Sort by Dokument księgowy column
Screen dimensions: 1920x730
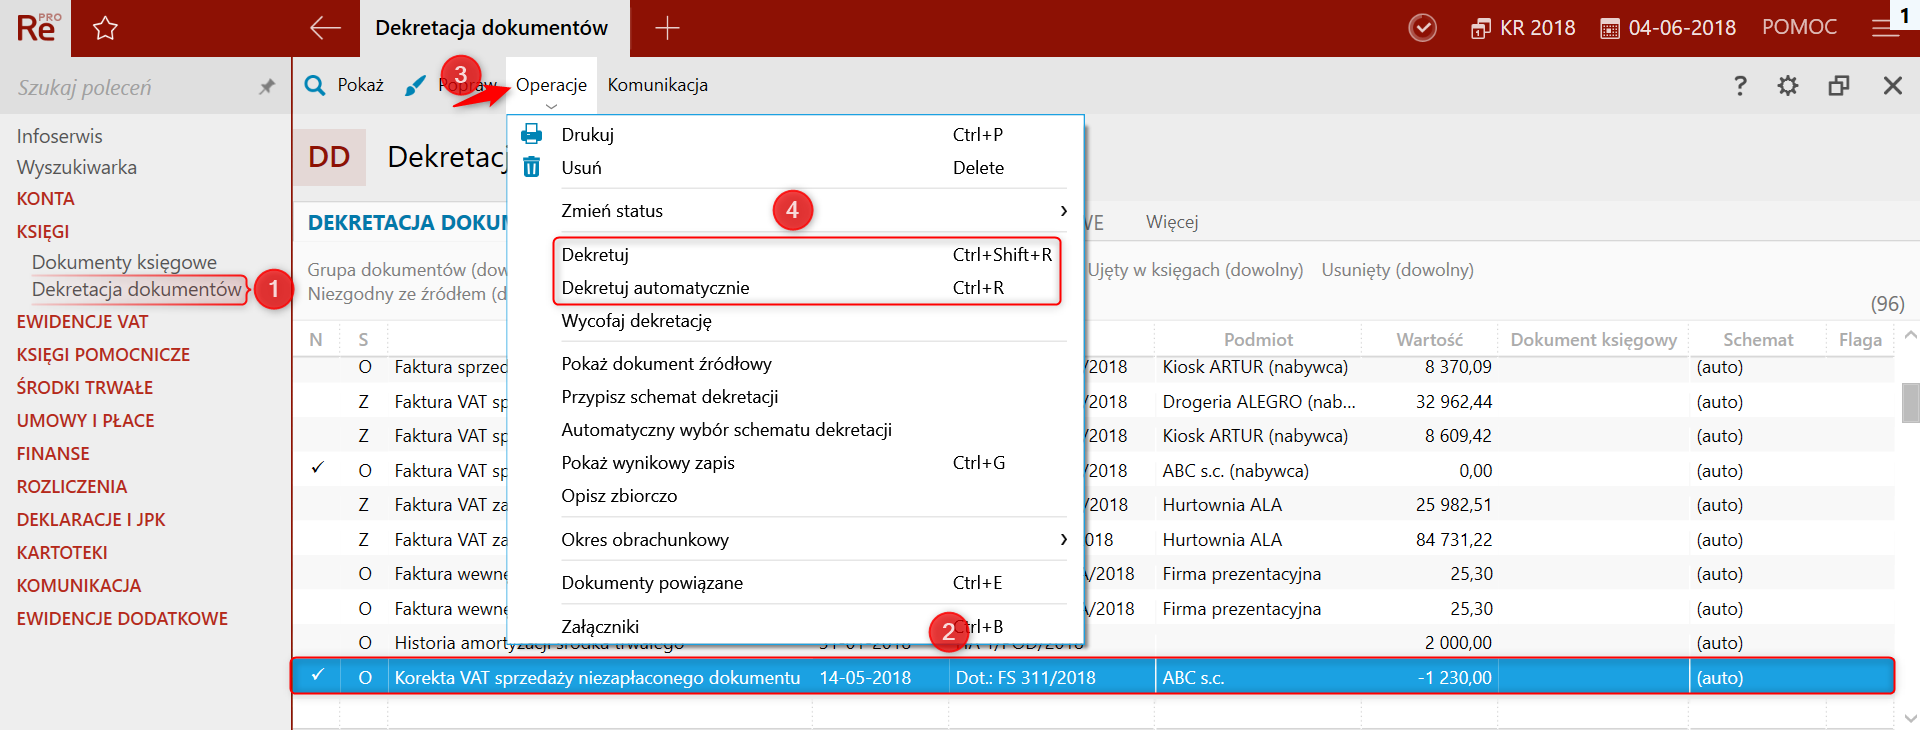(1593, 339)
